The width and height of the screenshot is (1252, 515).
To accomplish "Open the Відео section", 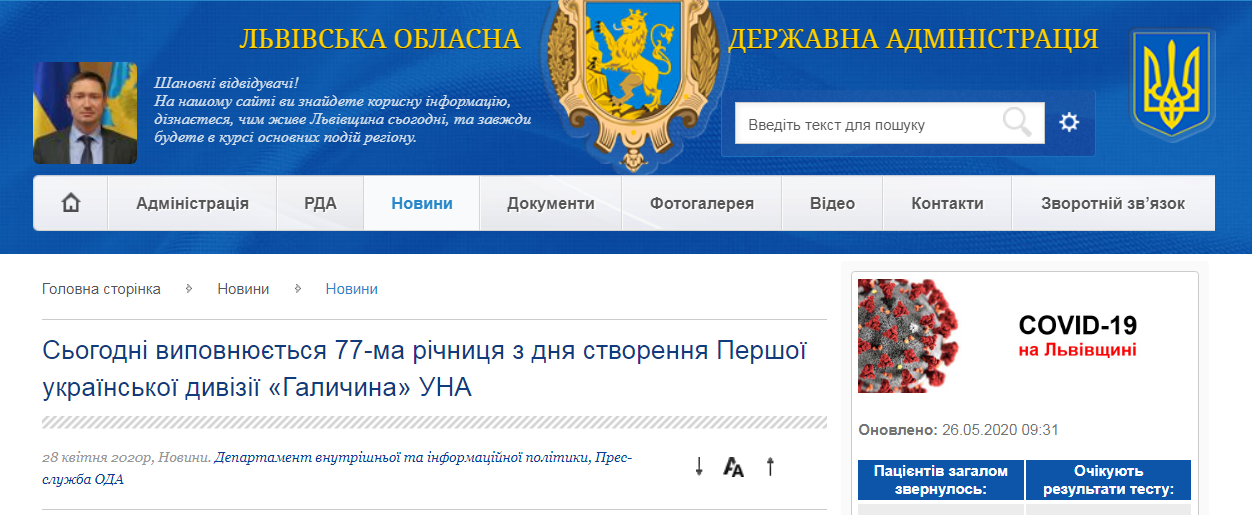I will (832, 203).
